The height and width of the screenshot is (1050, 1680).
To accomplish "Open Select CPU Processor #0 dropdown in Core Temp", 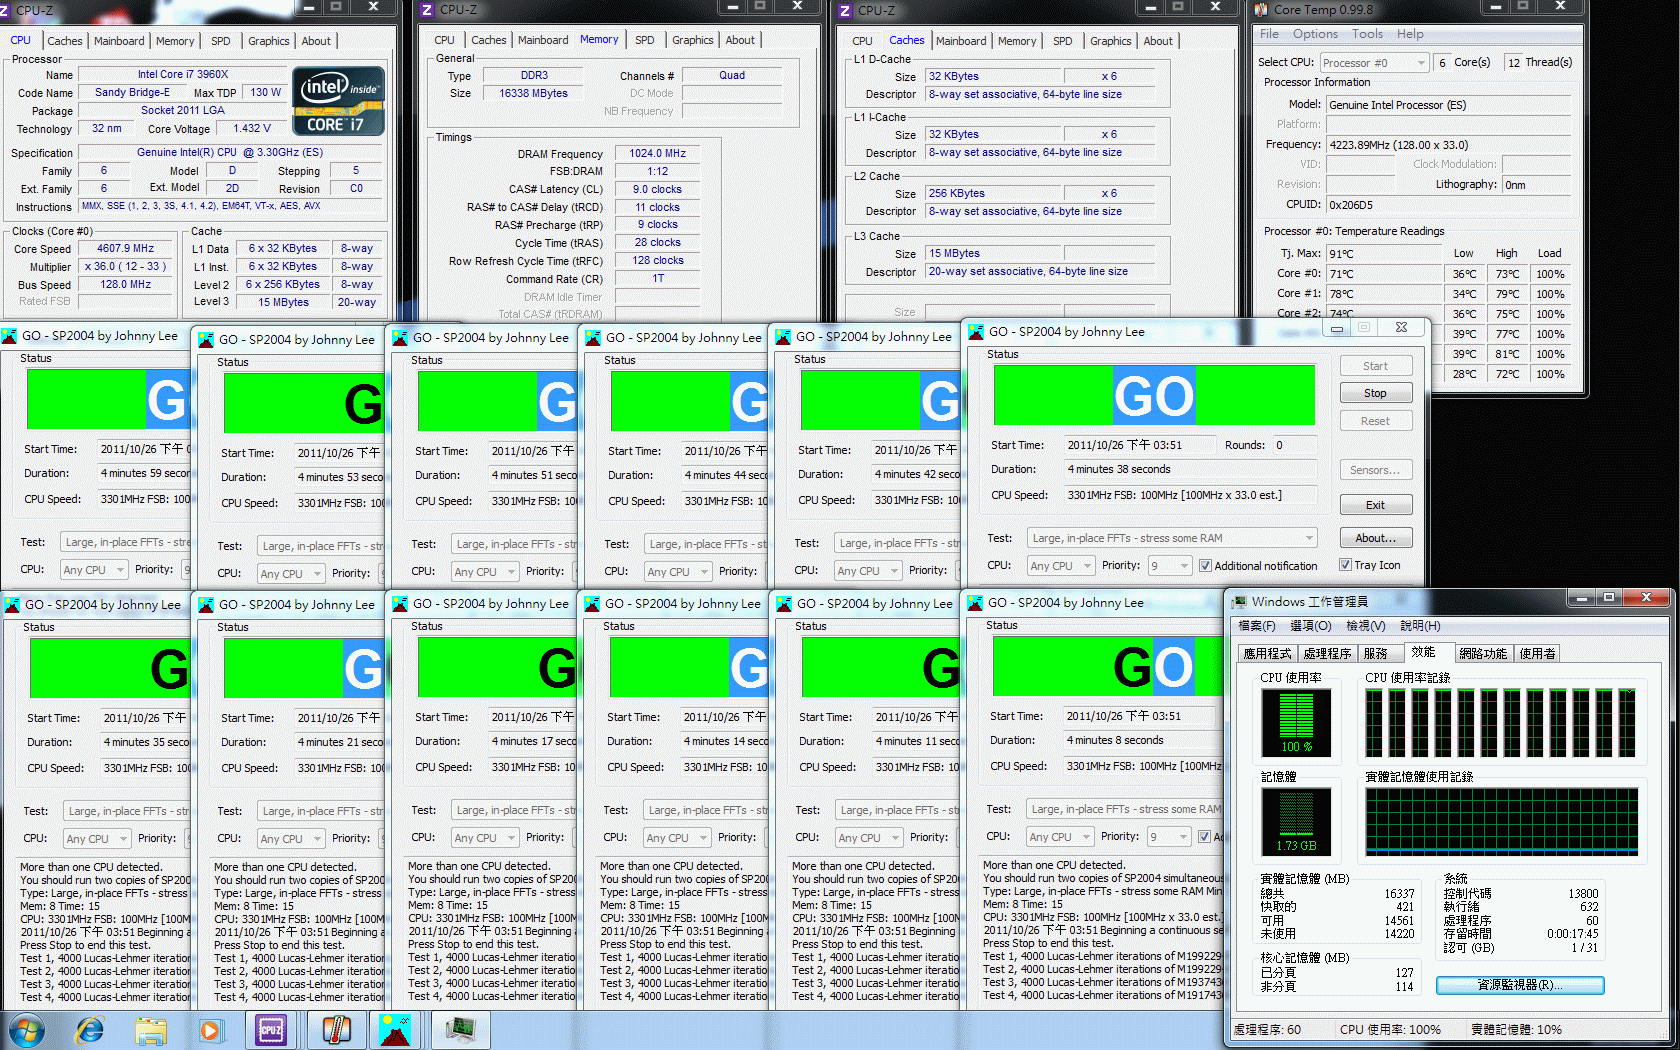I will (1374, 63).
